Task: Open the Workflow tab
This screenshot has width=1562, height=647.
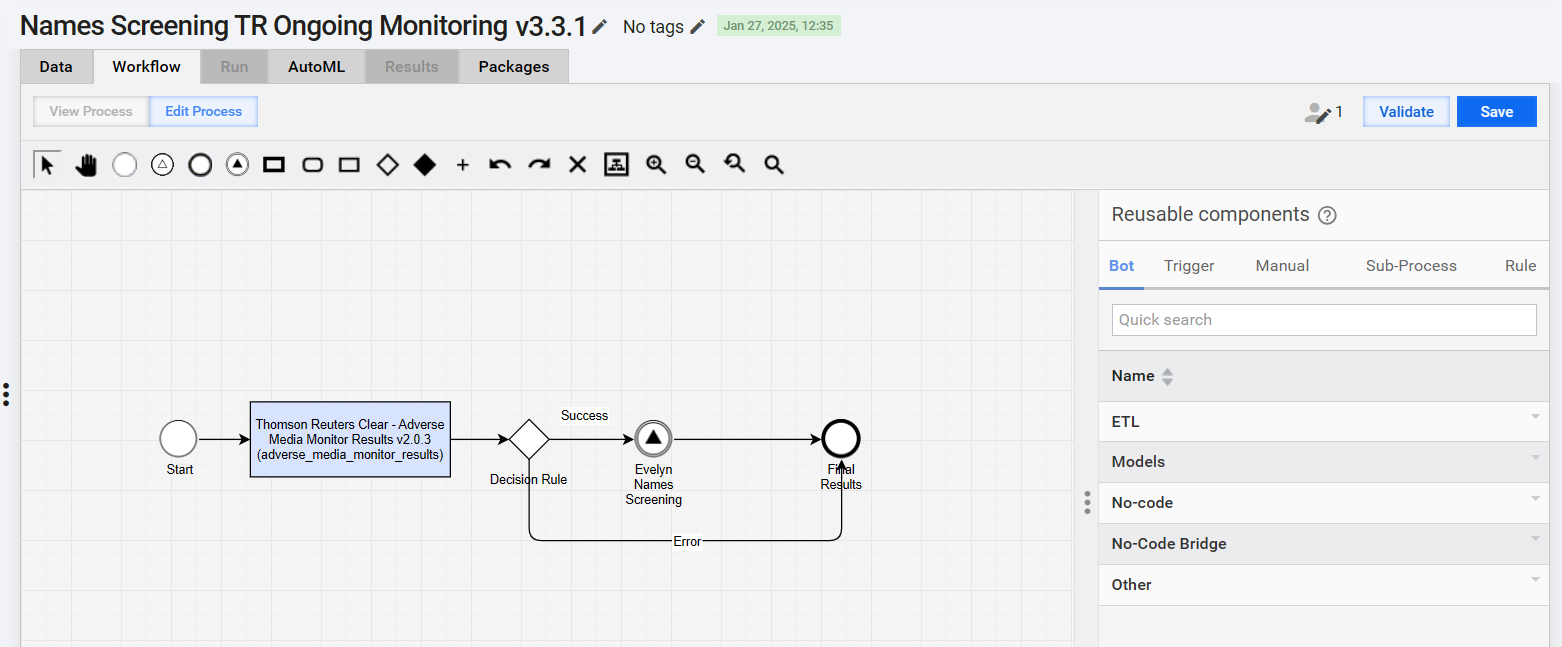Action: click(146, 67)
